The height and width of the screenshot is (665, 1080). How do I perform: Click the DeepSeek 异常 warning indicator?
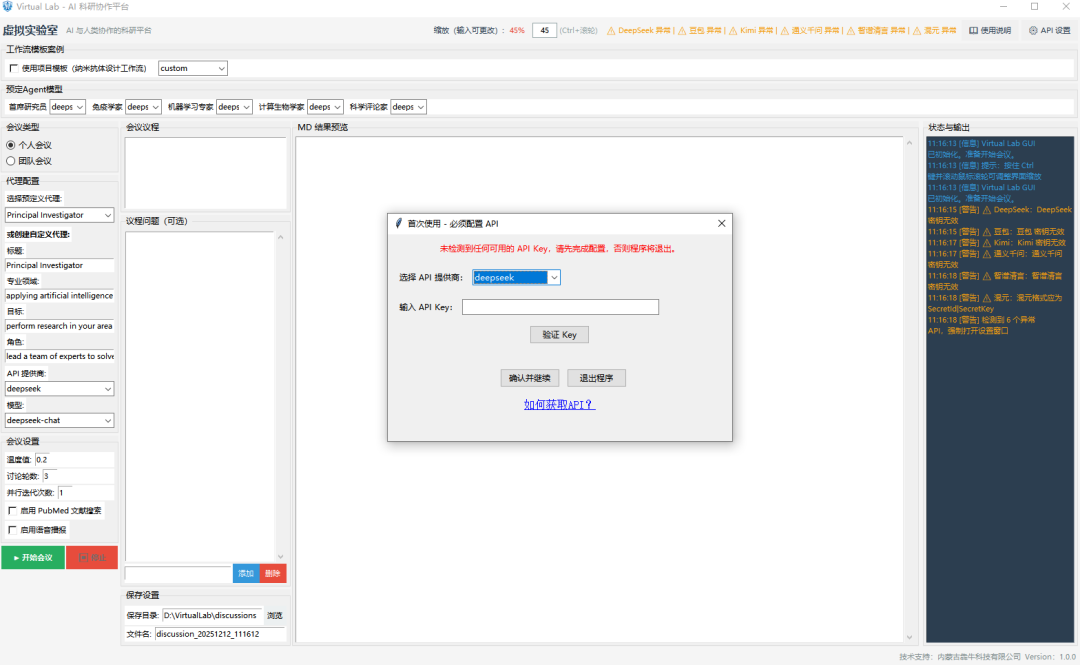pyautogui.click(x=638, y=30)
